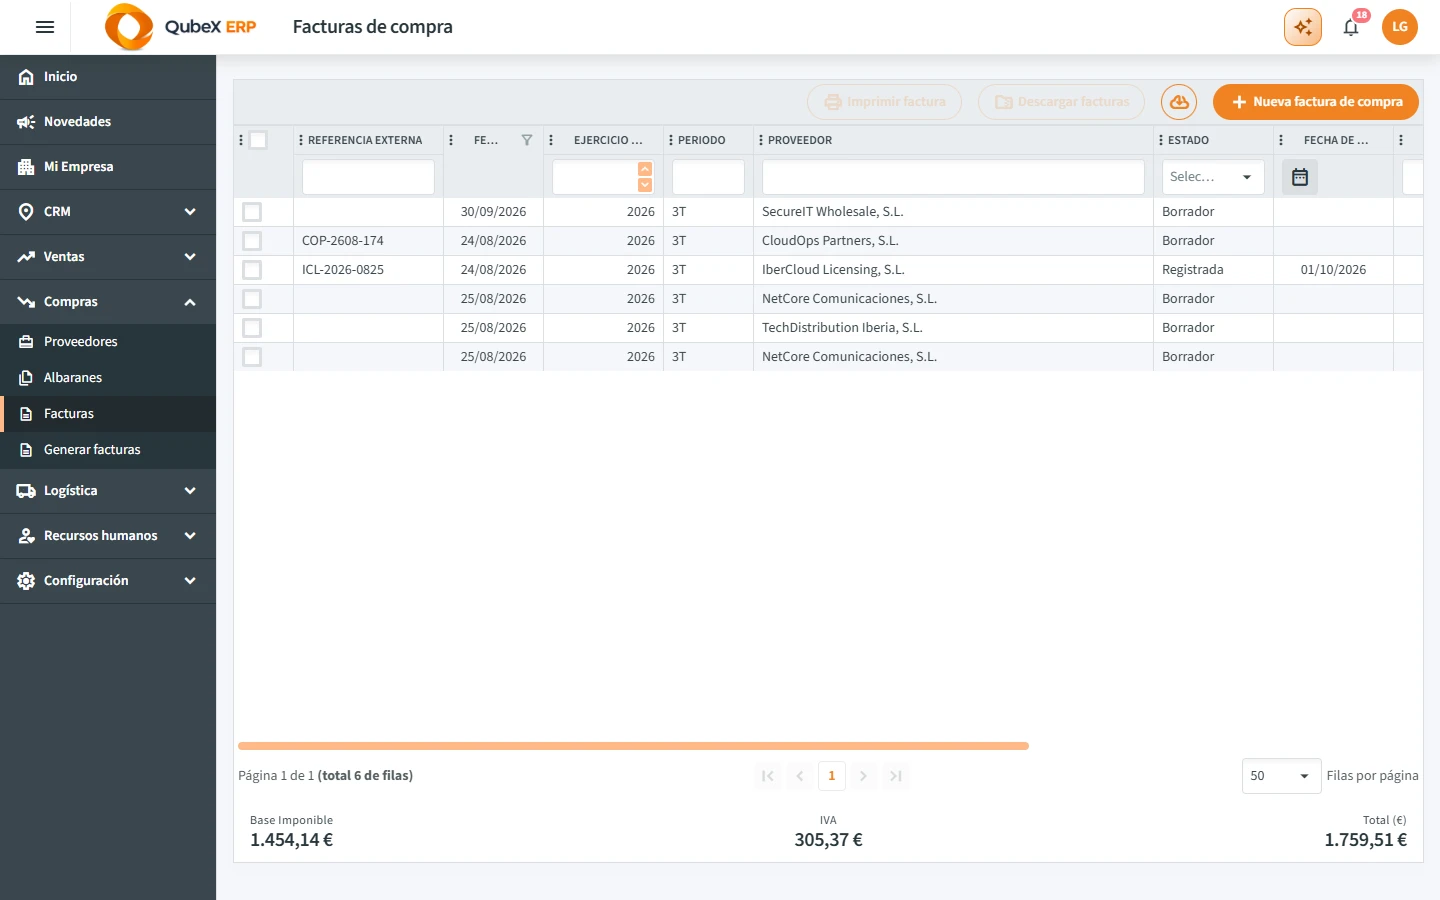1440x900 pixels.
Task: Go to Inicio in sidebar
Action: (x=108, y=77)
